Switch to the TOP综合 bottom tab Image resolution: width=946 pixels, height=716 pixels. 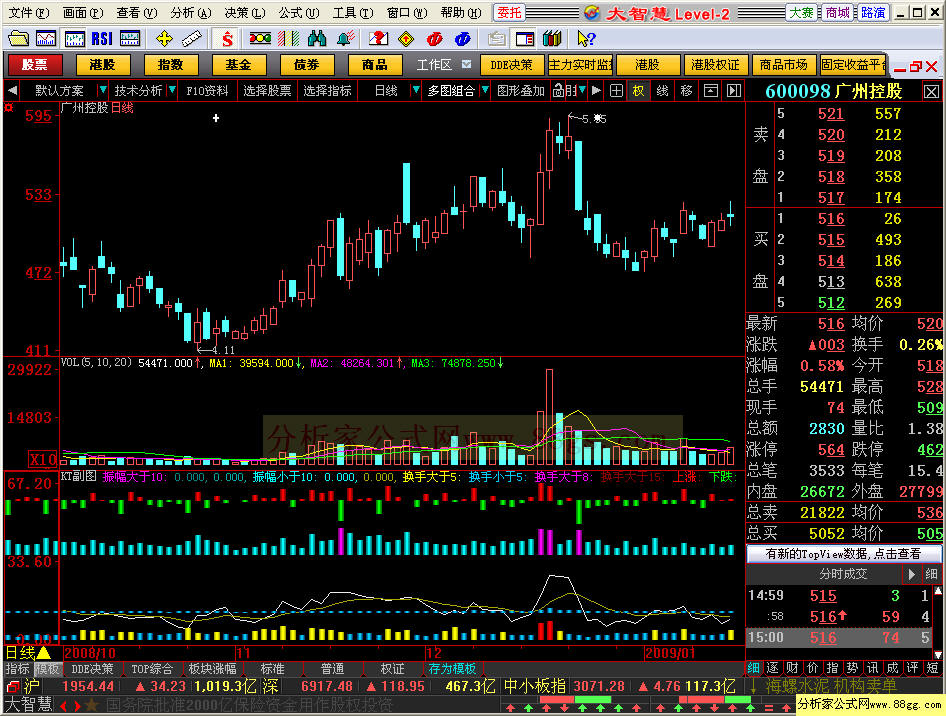point(152,668)
